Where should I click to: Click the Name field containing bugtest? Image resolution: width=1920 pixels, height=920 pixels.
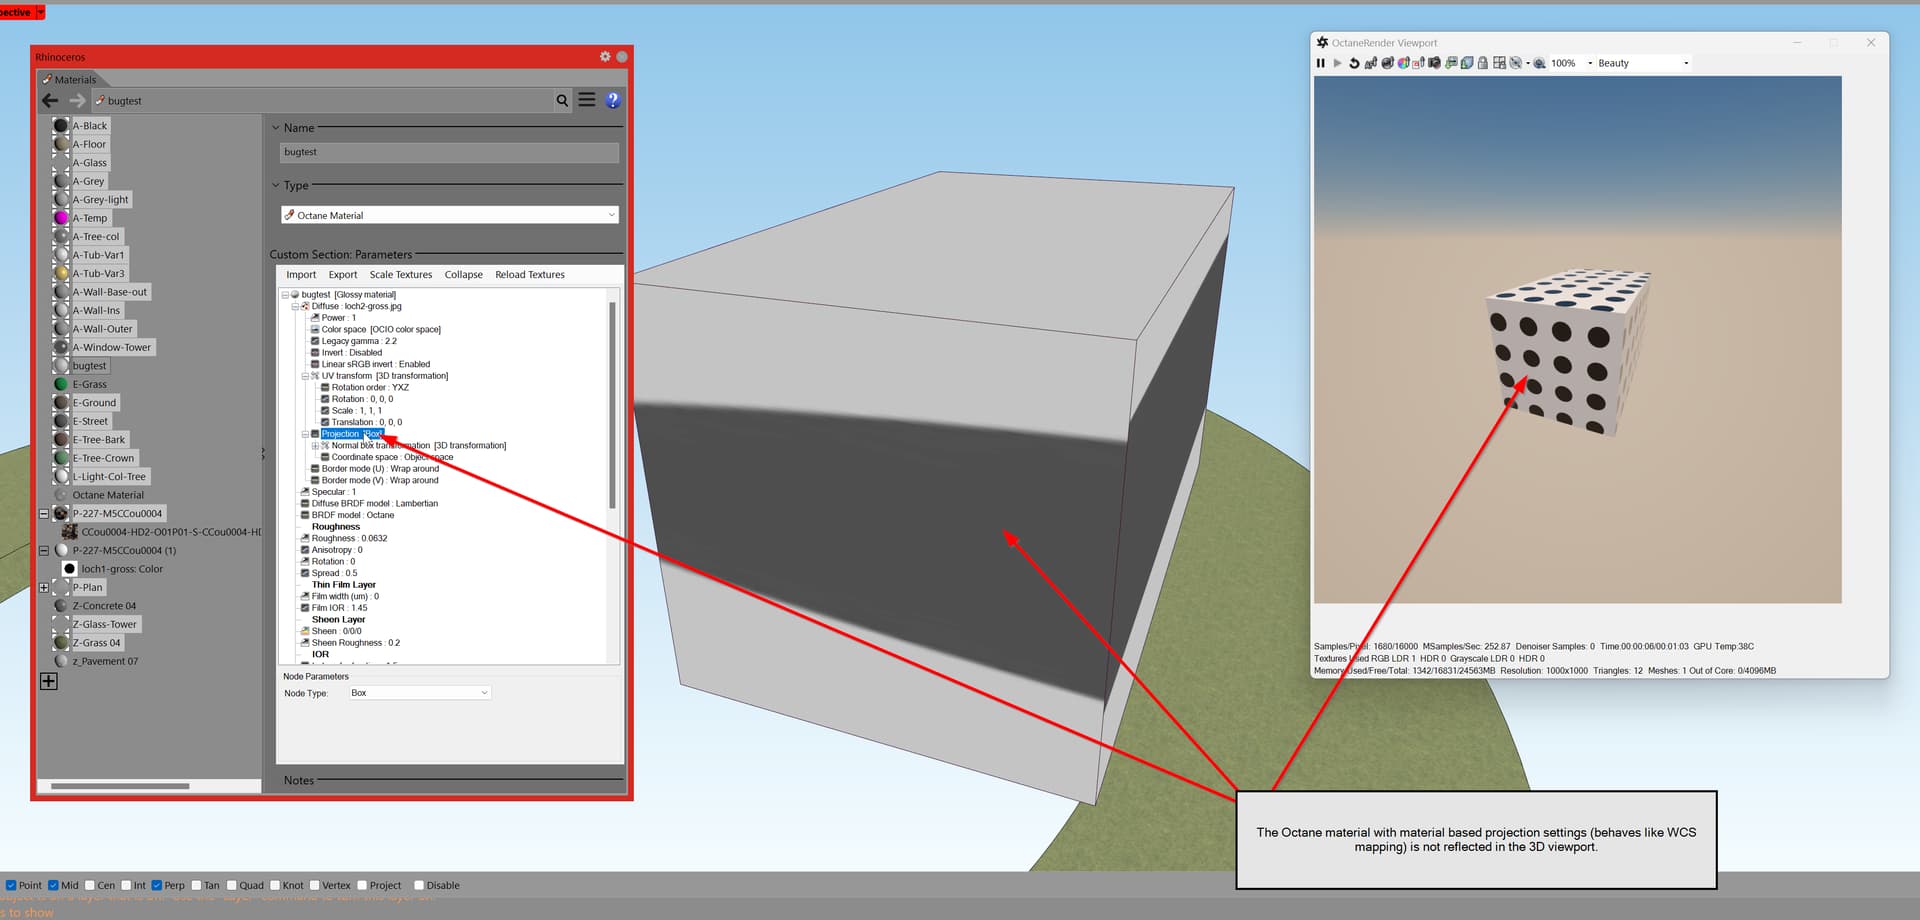449,152
